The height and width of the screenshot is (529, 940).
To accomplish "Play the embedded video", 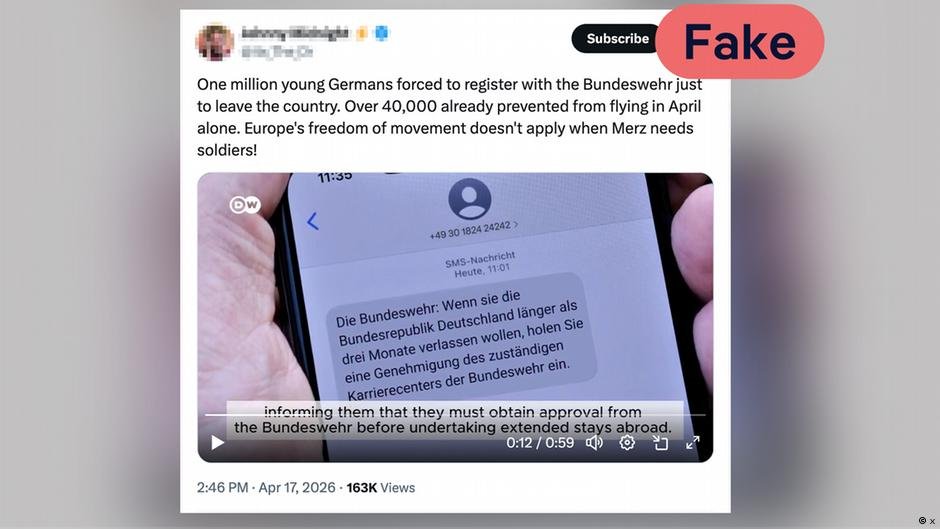I will point(218,443).
